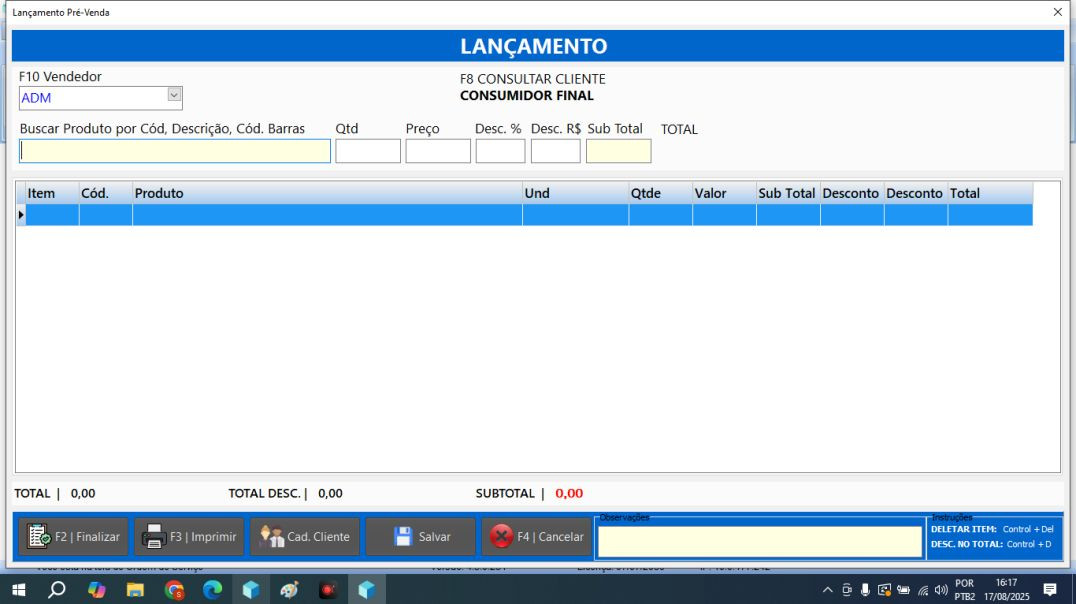
Task: Click the Qtd quantity field
Action: (x=367, y=151)
